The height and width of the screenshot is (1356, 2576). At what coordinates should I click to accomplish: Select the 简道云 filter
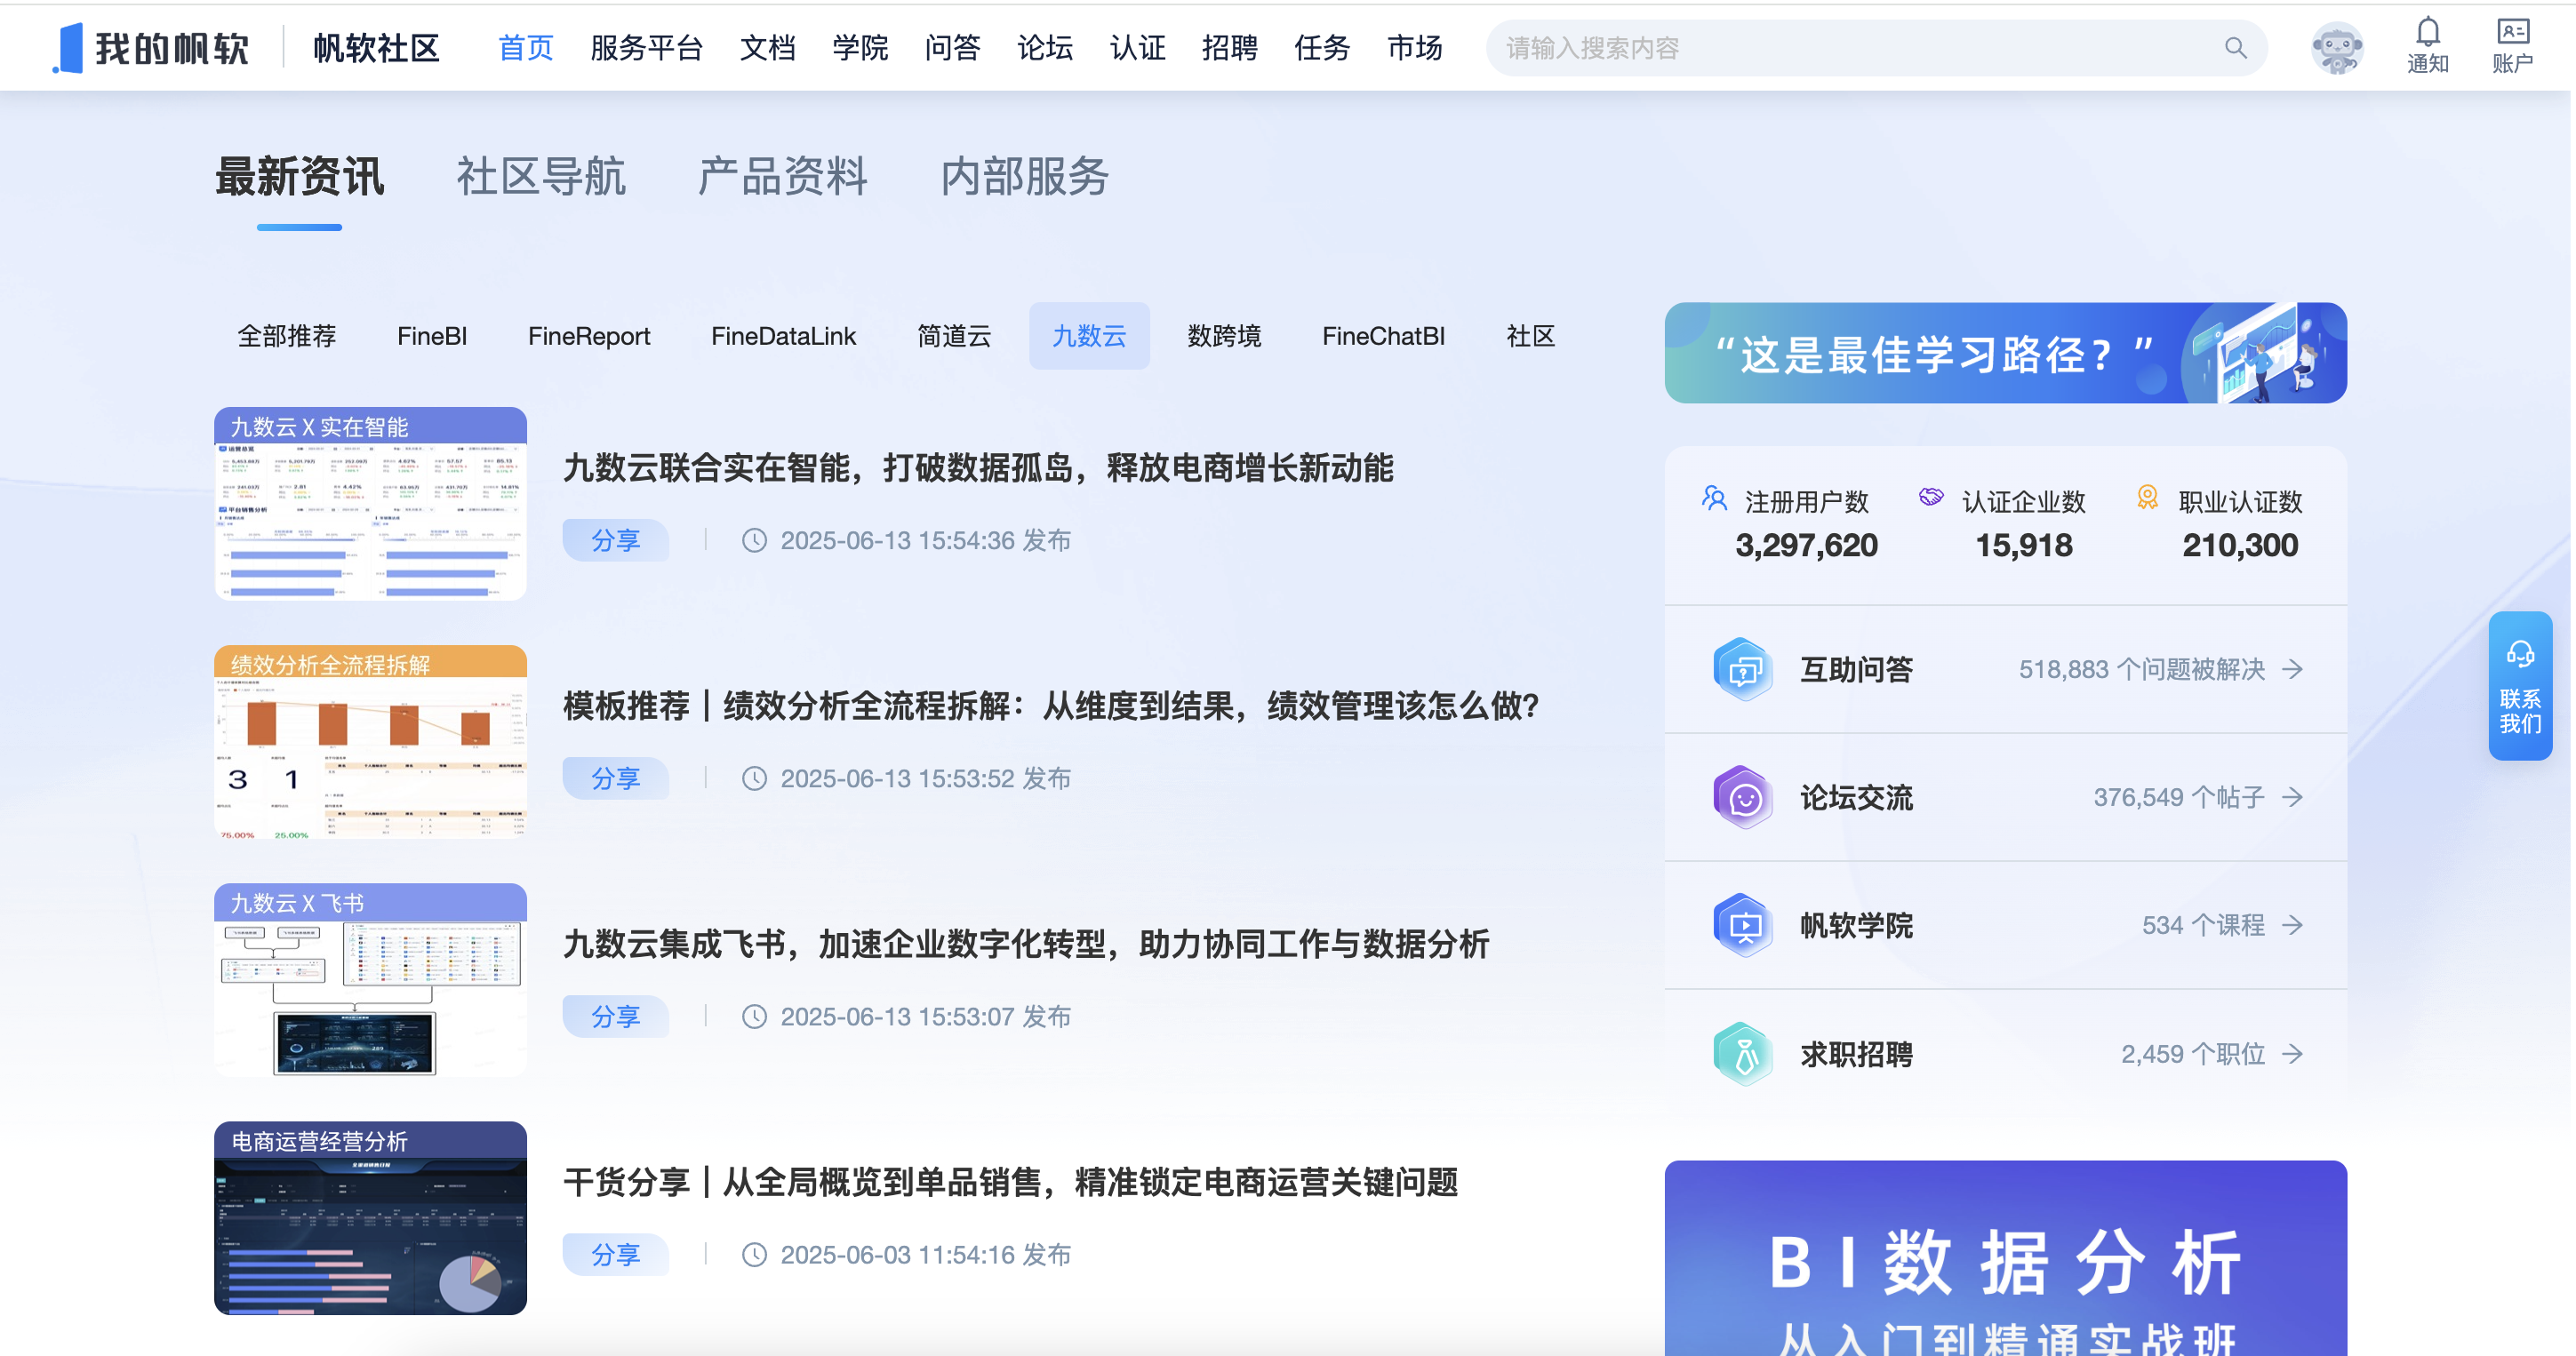point(954,336)
